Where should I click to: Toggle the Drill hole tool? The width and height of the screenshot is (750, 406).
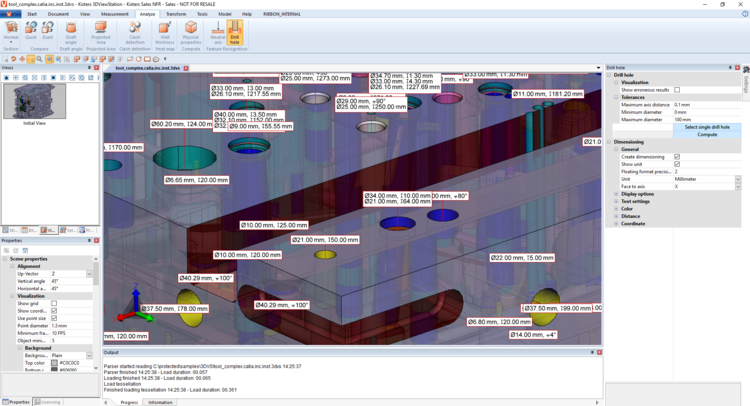(x=234, y=33)
